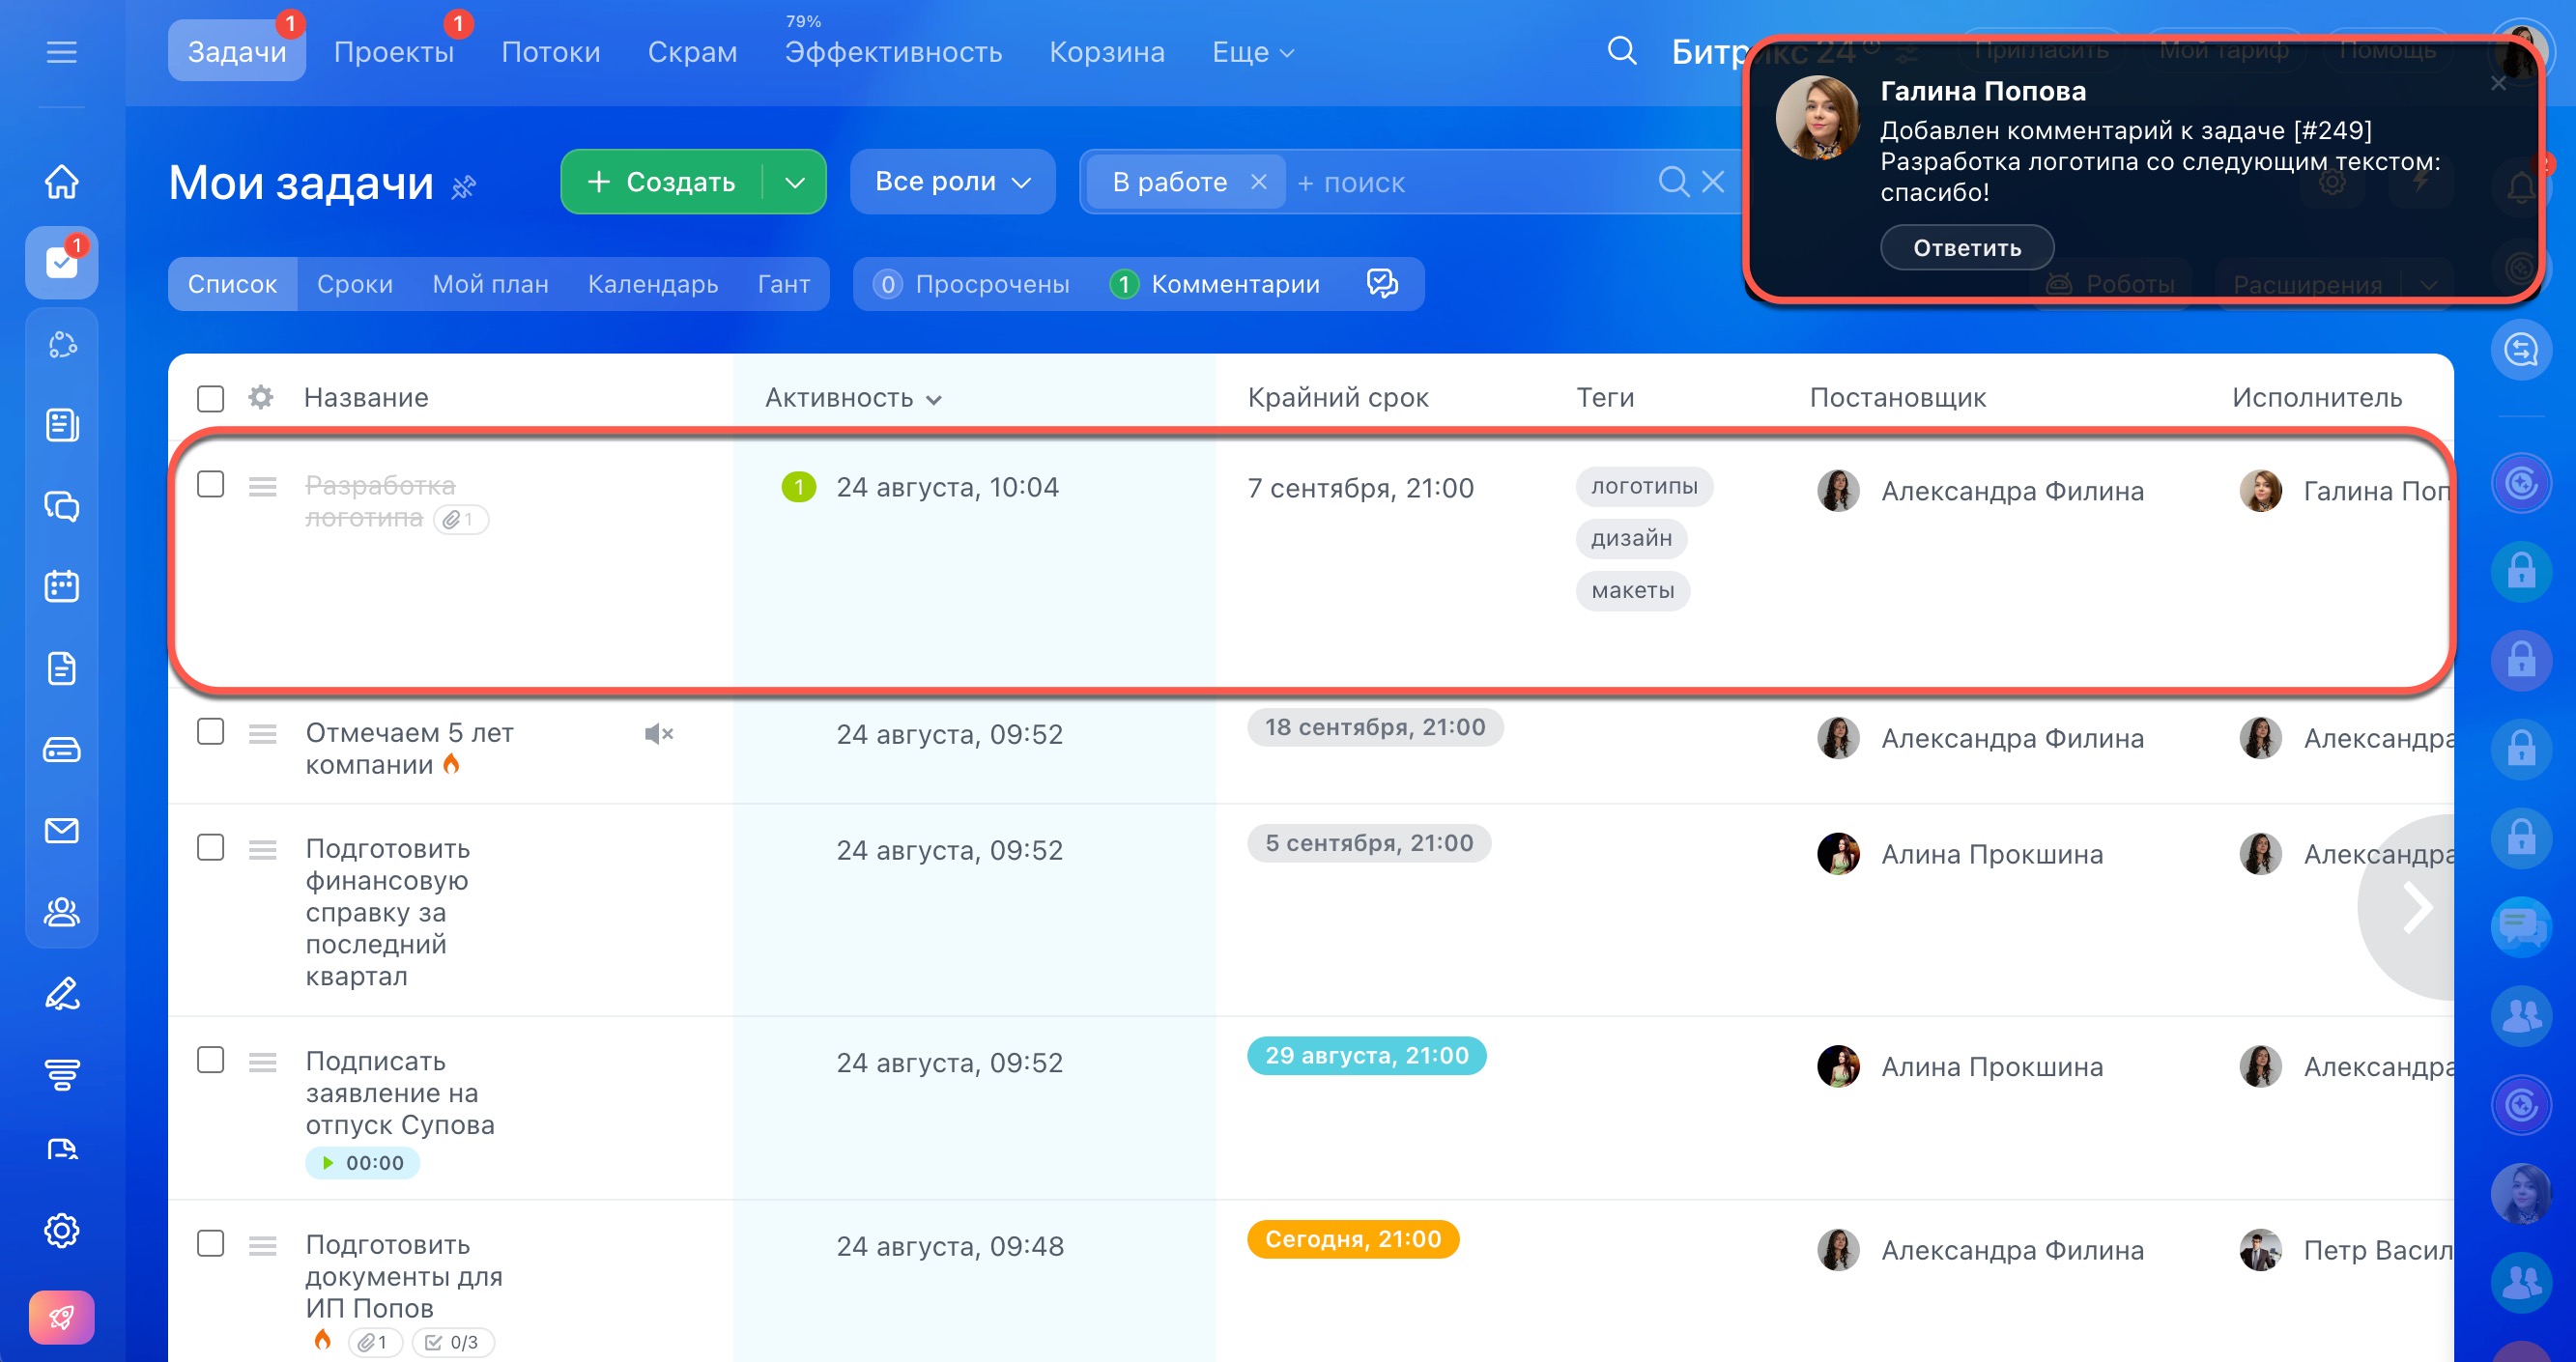Remove the В работе filter chip
This screenshot has width=2576, height=1362.
(1259, 182)
